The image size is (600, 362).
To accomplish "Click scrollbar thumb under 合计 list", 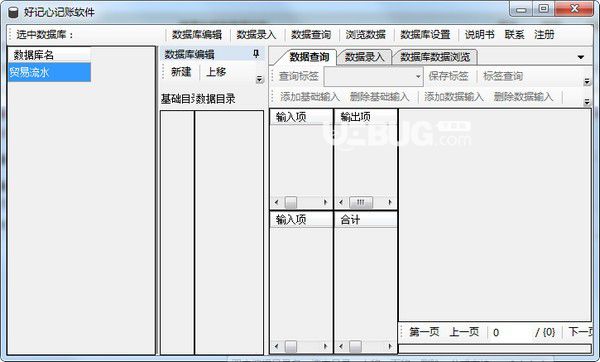I will point(355,347).
